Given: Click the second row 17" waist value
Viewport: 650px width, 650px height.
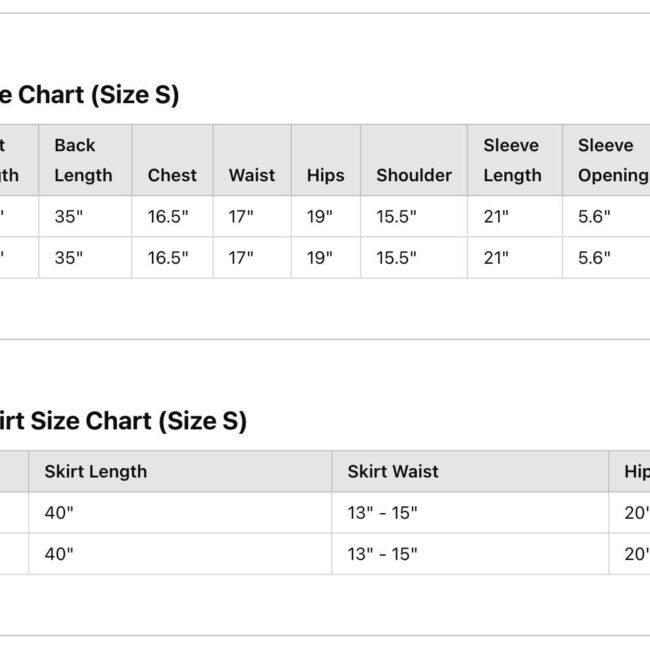Looking at the screenshot, I should click(241, 258).
